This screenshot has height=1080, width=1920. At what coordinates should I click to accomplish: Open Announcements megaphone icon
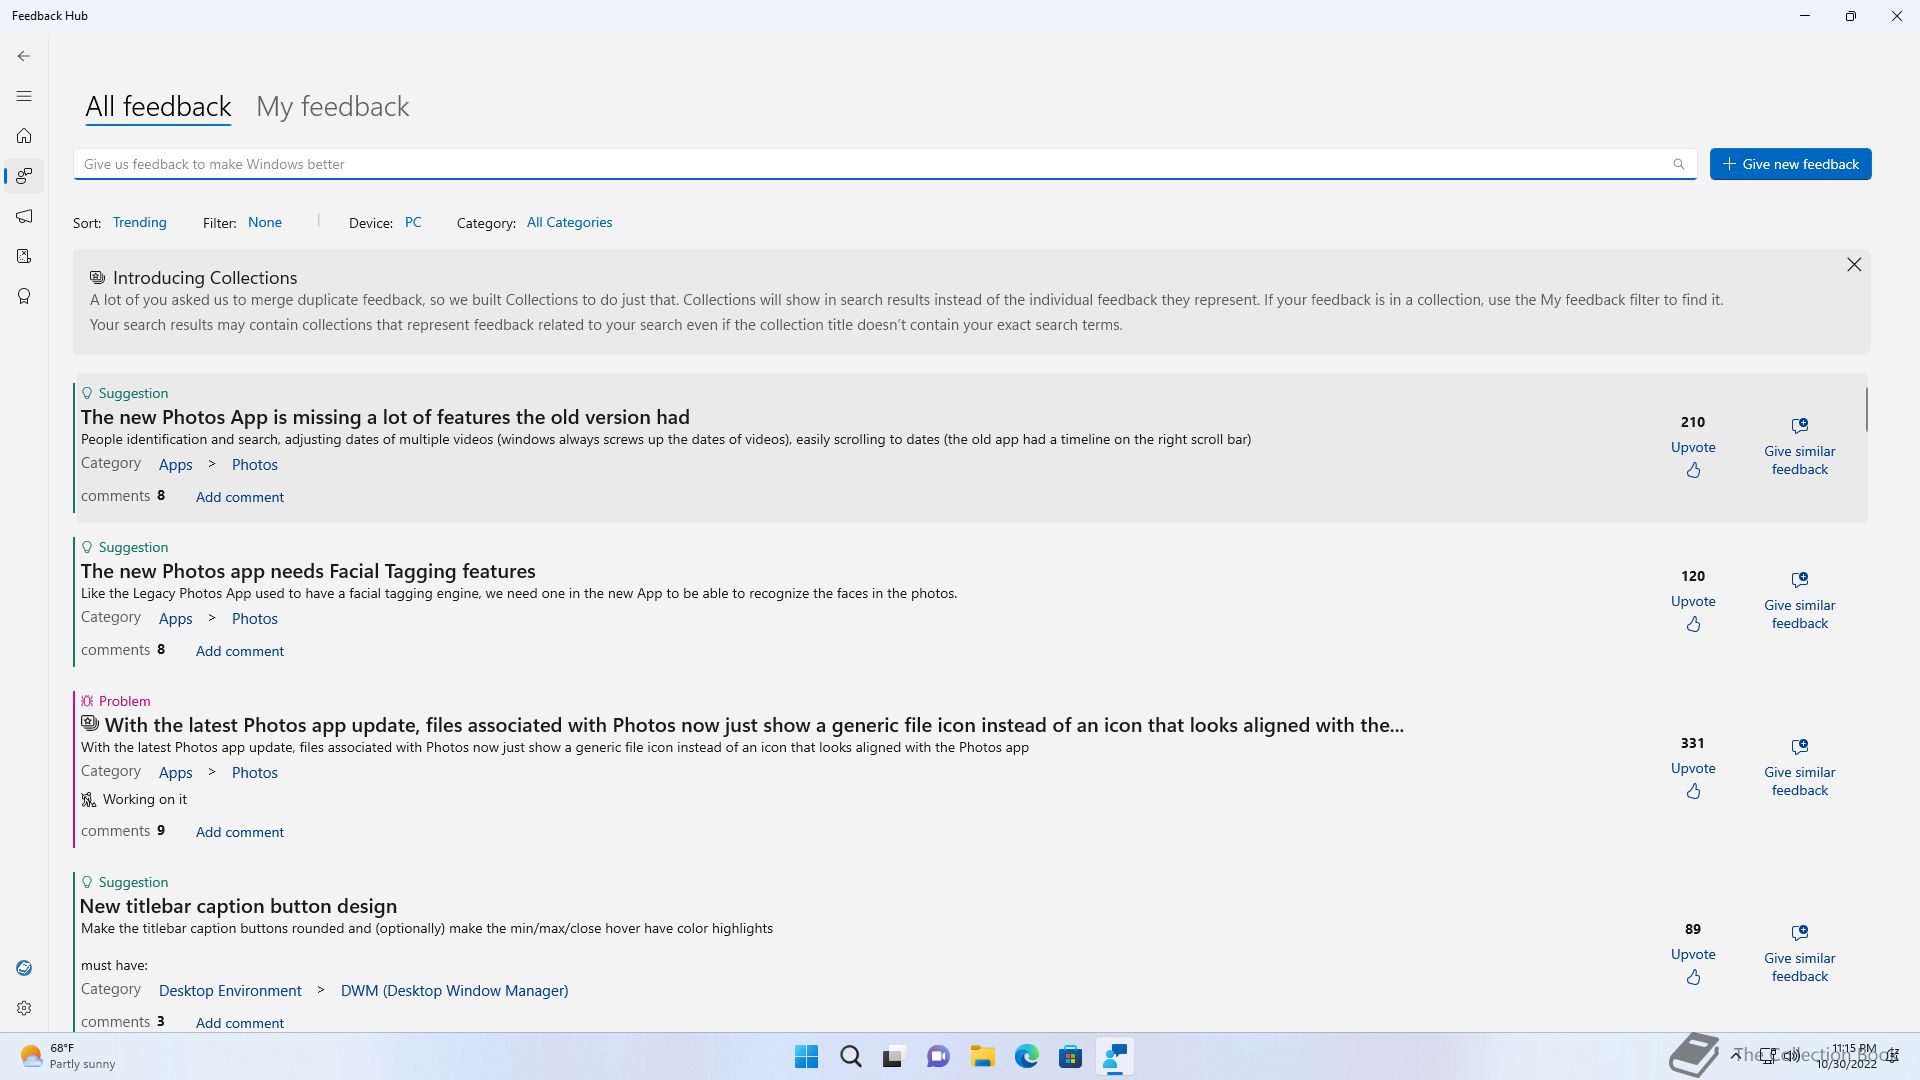[24, 216]
